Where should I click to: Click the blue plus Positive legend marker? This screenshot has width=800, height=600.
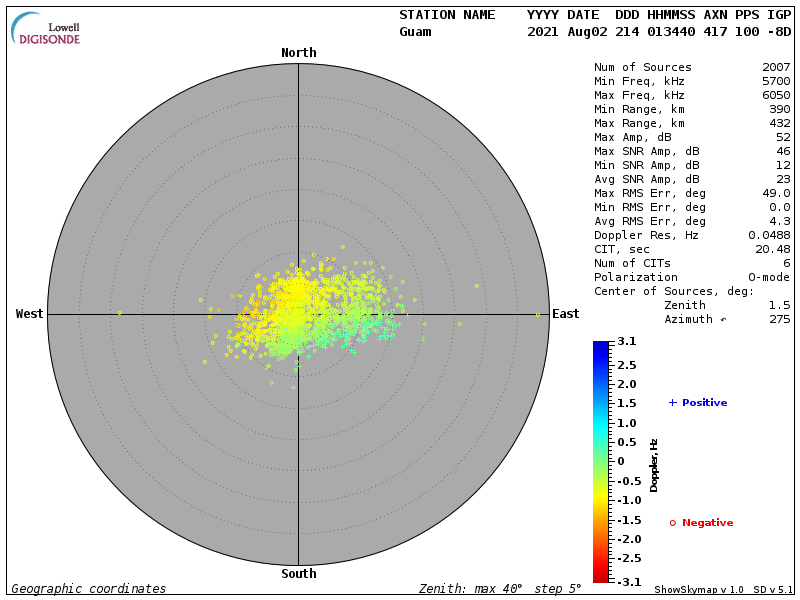(672, 402)
